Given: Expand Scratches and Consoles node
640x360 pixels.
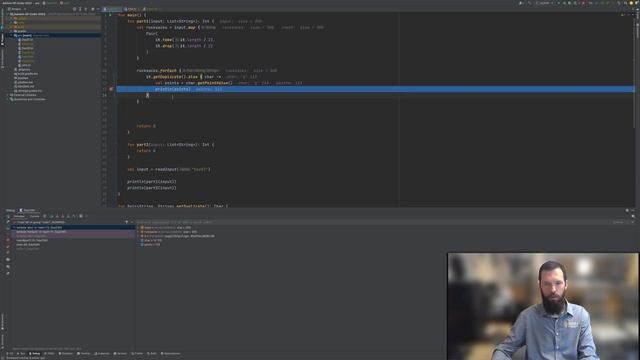Looking at the screenshot, I should [8, 99].
